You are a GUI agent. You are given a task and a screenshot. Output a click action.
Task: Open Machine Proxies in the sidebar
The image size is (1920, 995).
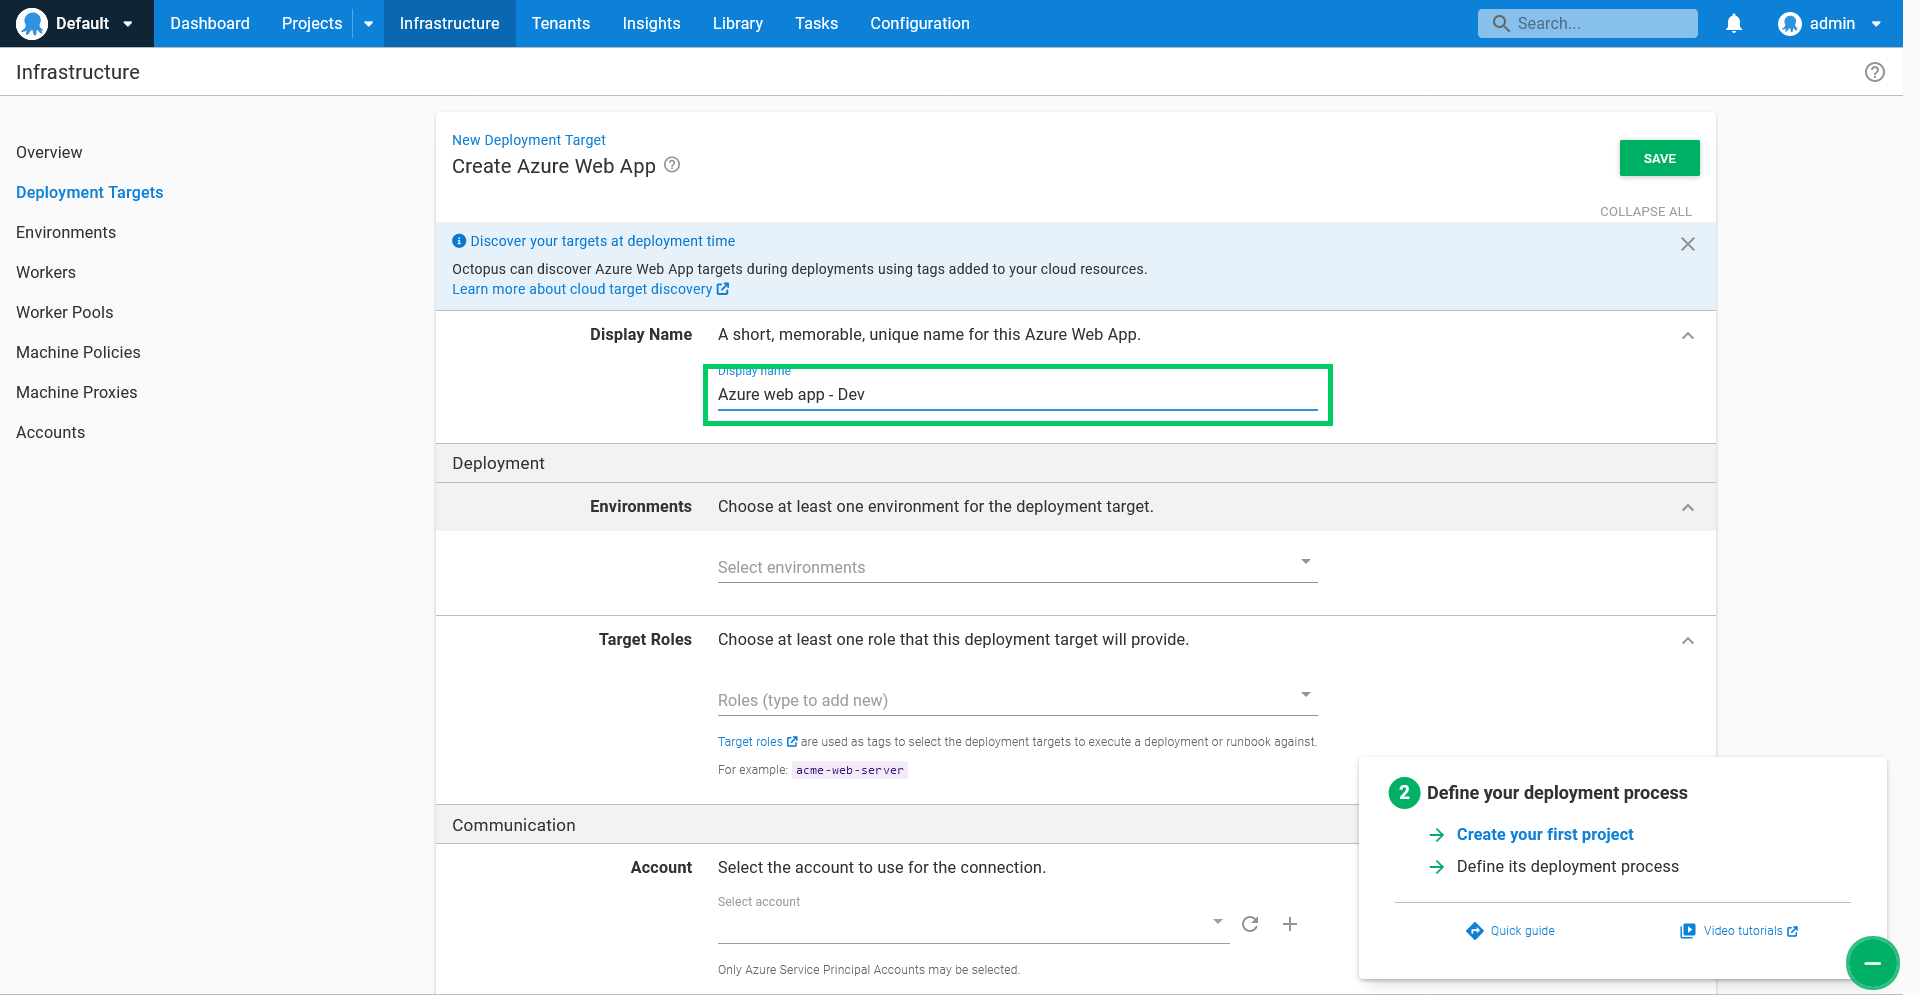click(x=77, y=392)
